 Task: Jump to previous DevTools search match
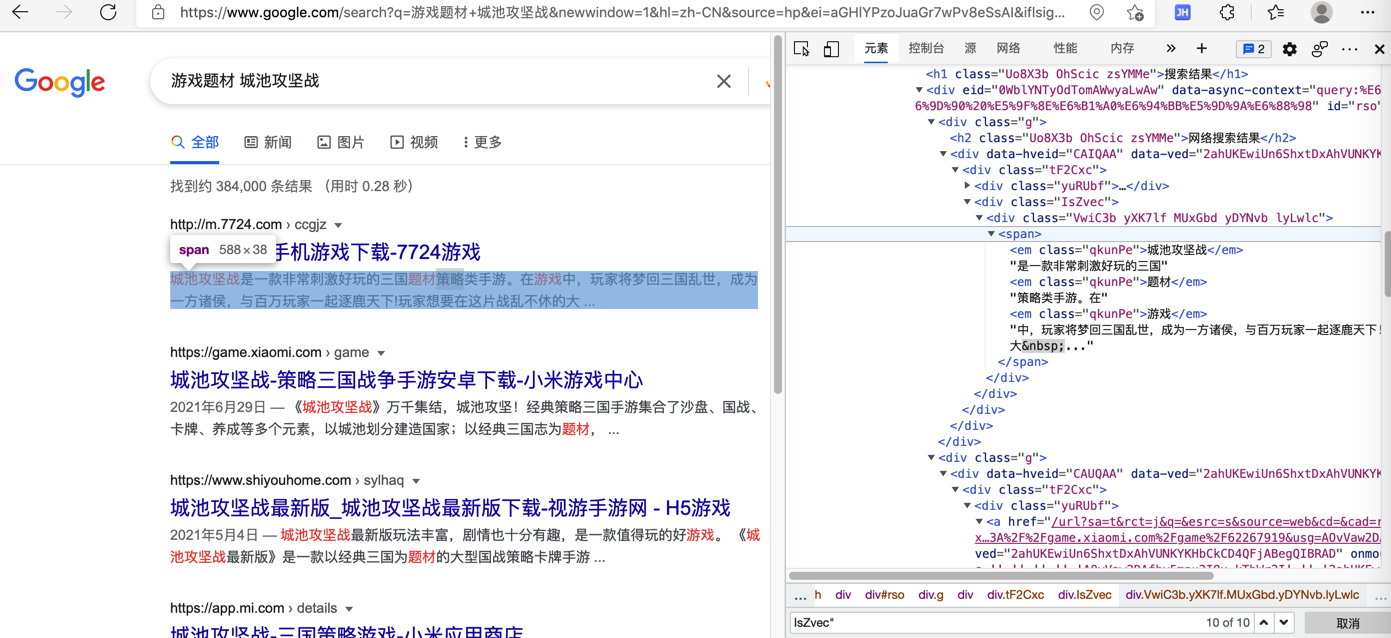(1264, 623)
